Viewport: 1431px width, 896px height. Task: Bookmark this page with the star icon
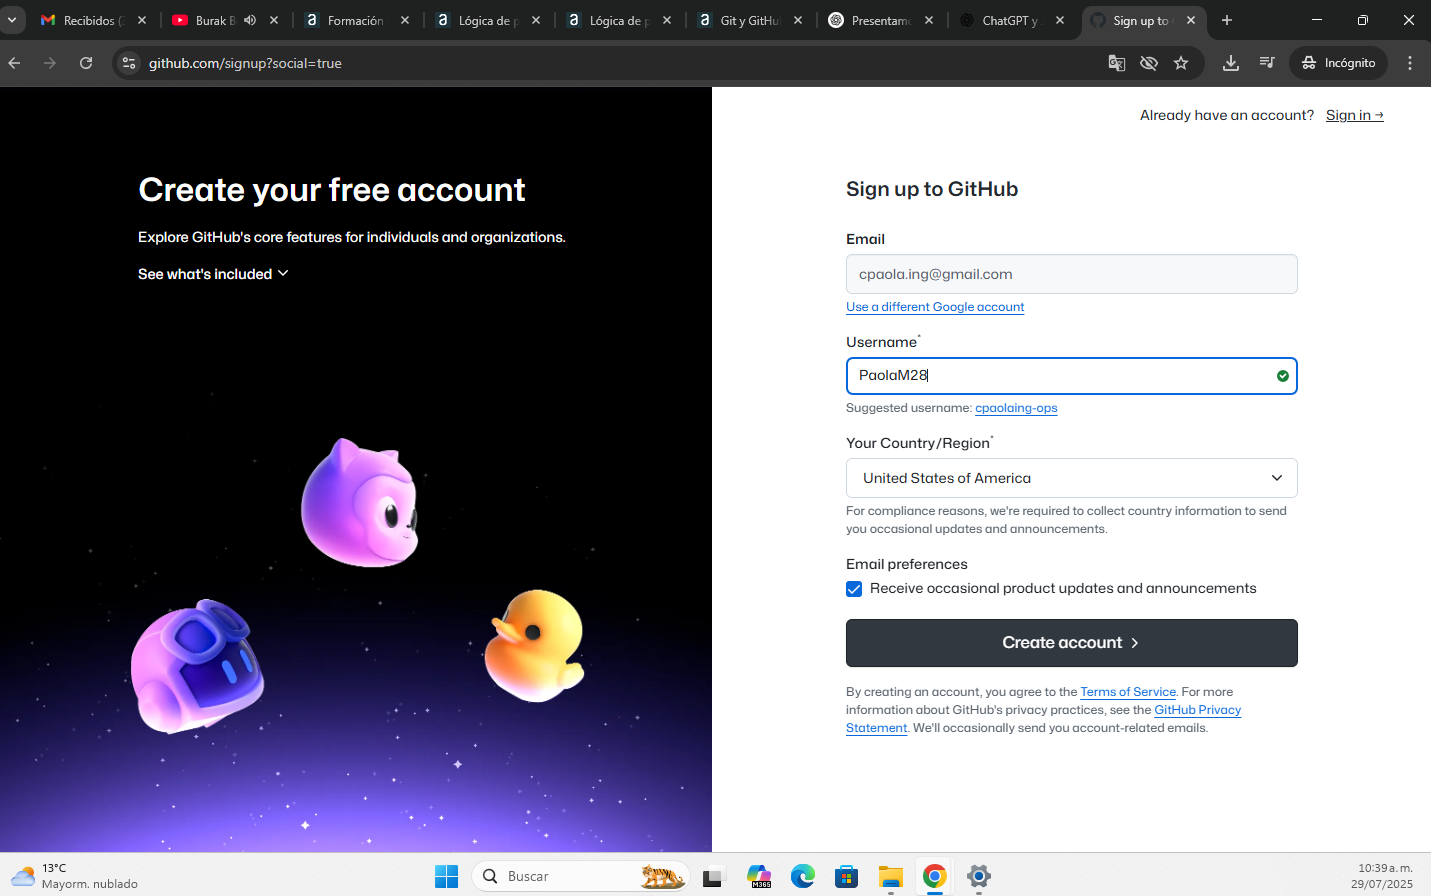pos(1181,63)
